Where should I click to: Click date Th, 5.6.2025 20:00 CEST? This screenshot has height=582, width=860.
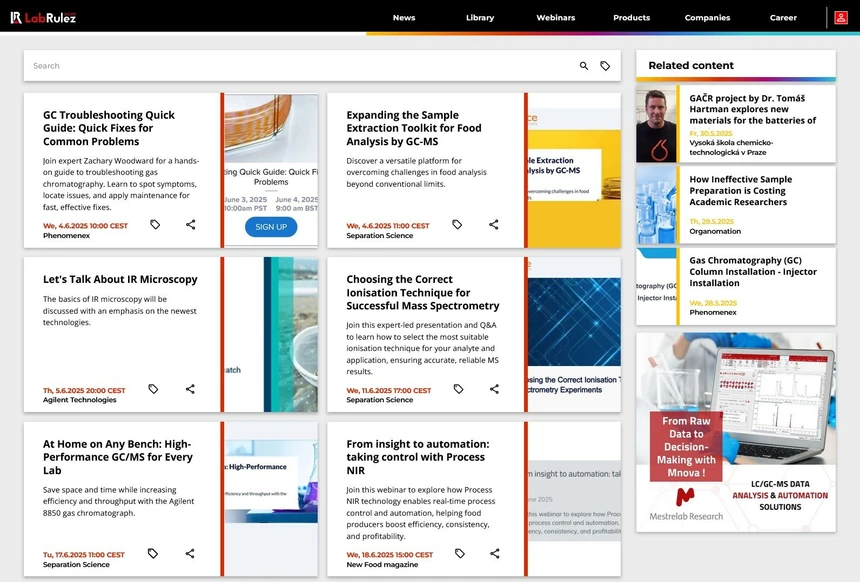(84, 391)
